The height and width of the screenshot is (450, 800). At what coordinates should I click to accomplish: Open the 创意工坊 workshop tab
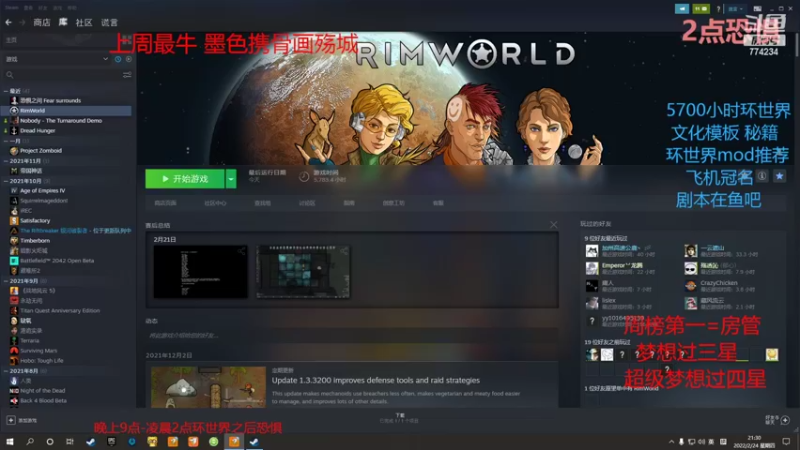click(x=393, y=203)
